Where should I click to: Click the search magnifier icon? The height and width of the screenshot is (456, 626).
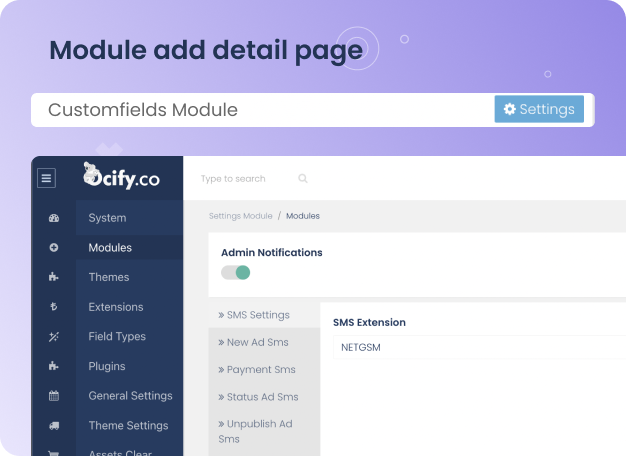pyautogui.click(x=303, y=179)
